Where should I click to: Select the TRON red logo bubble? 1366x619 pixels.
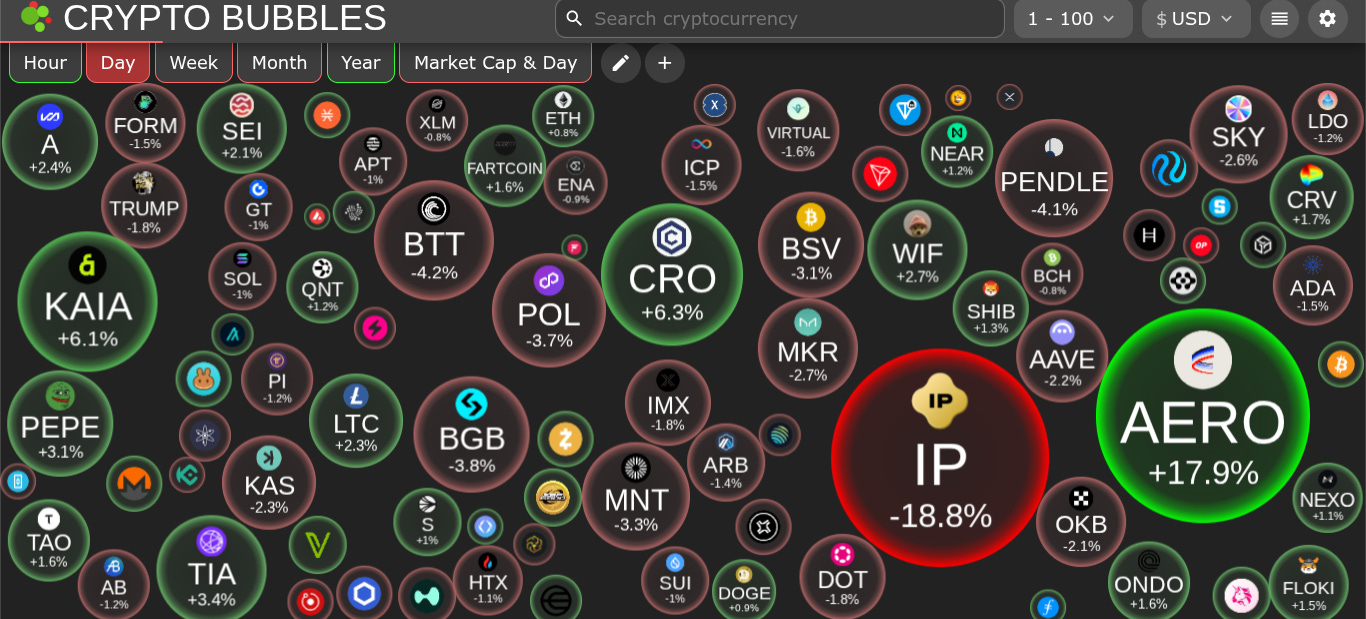pos(880,174)
